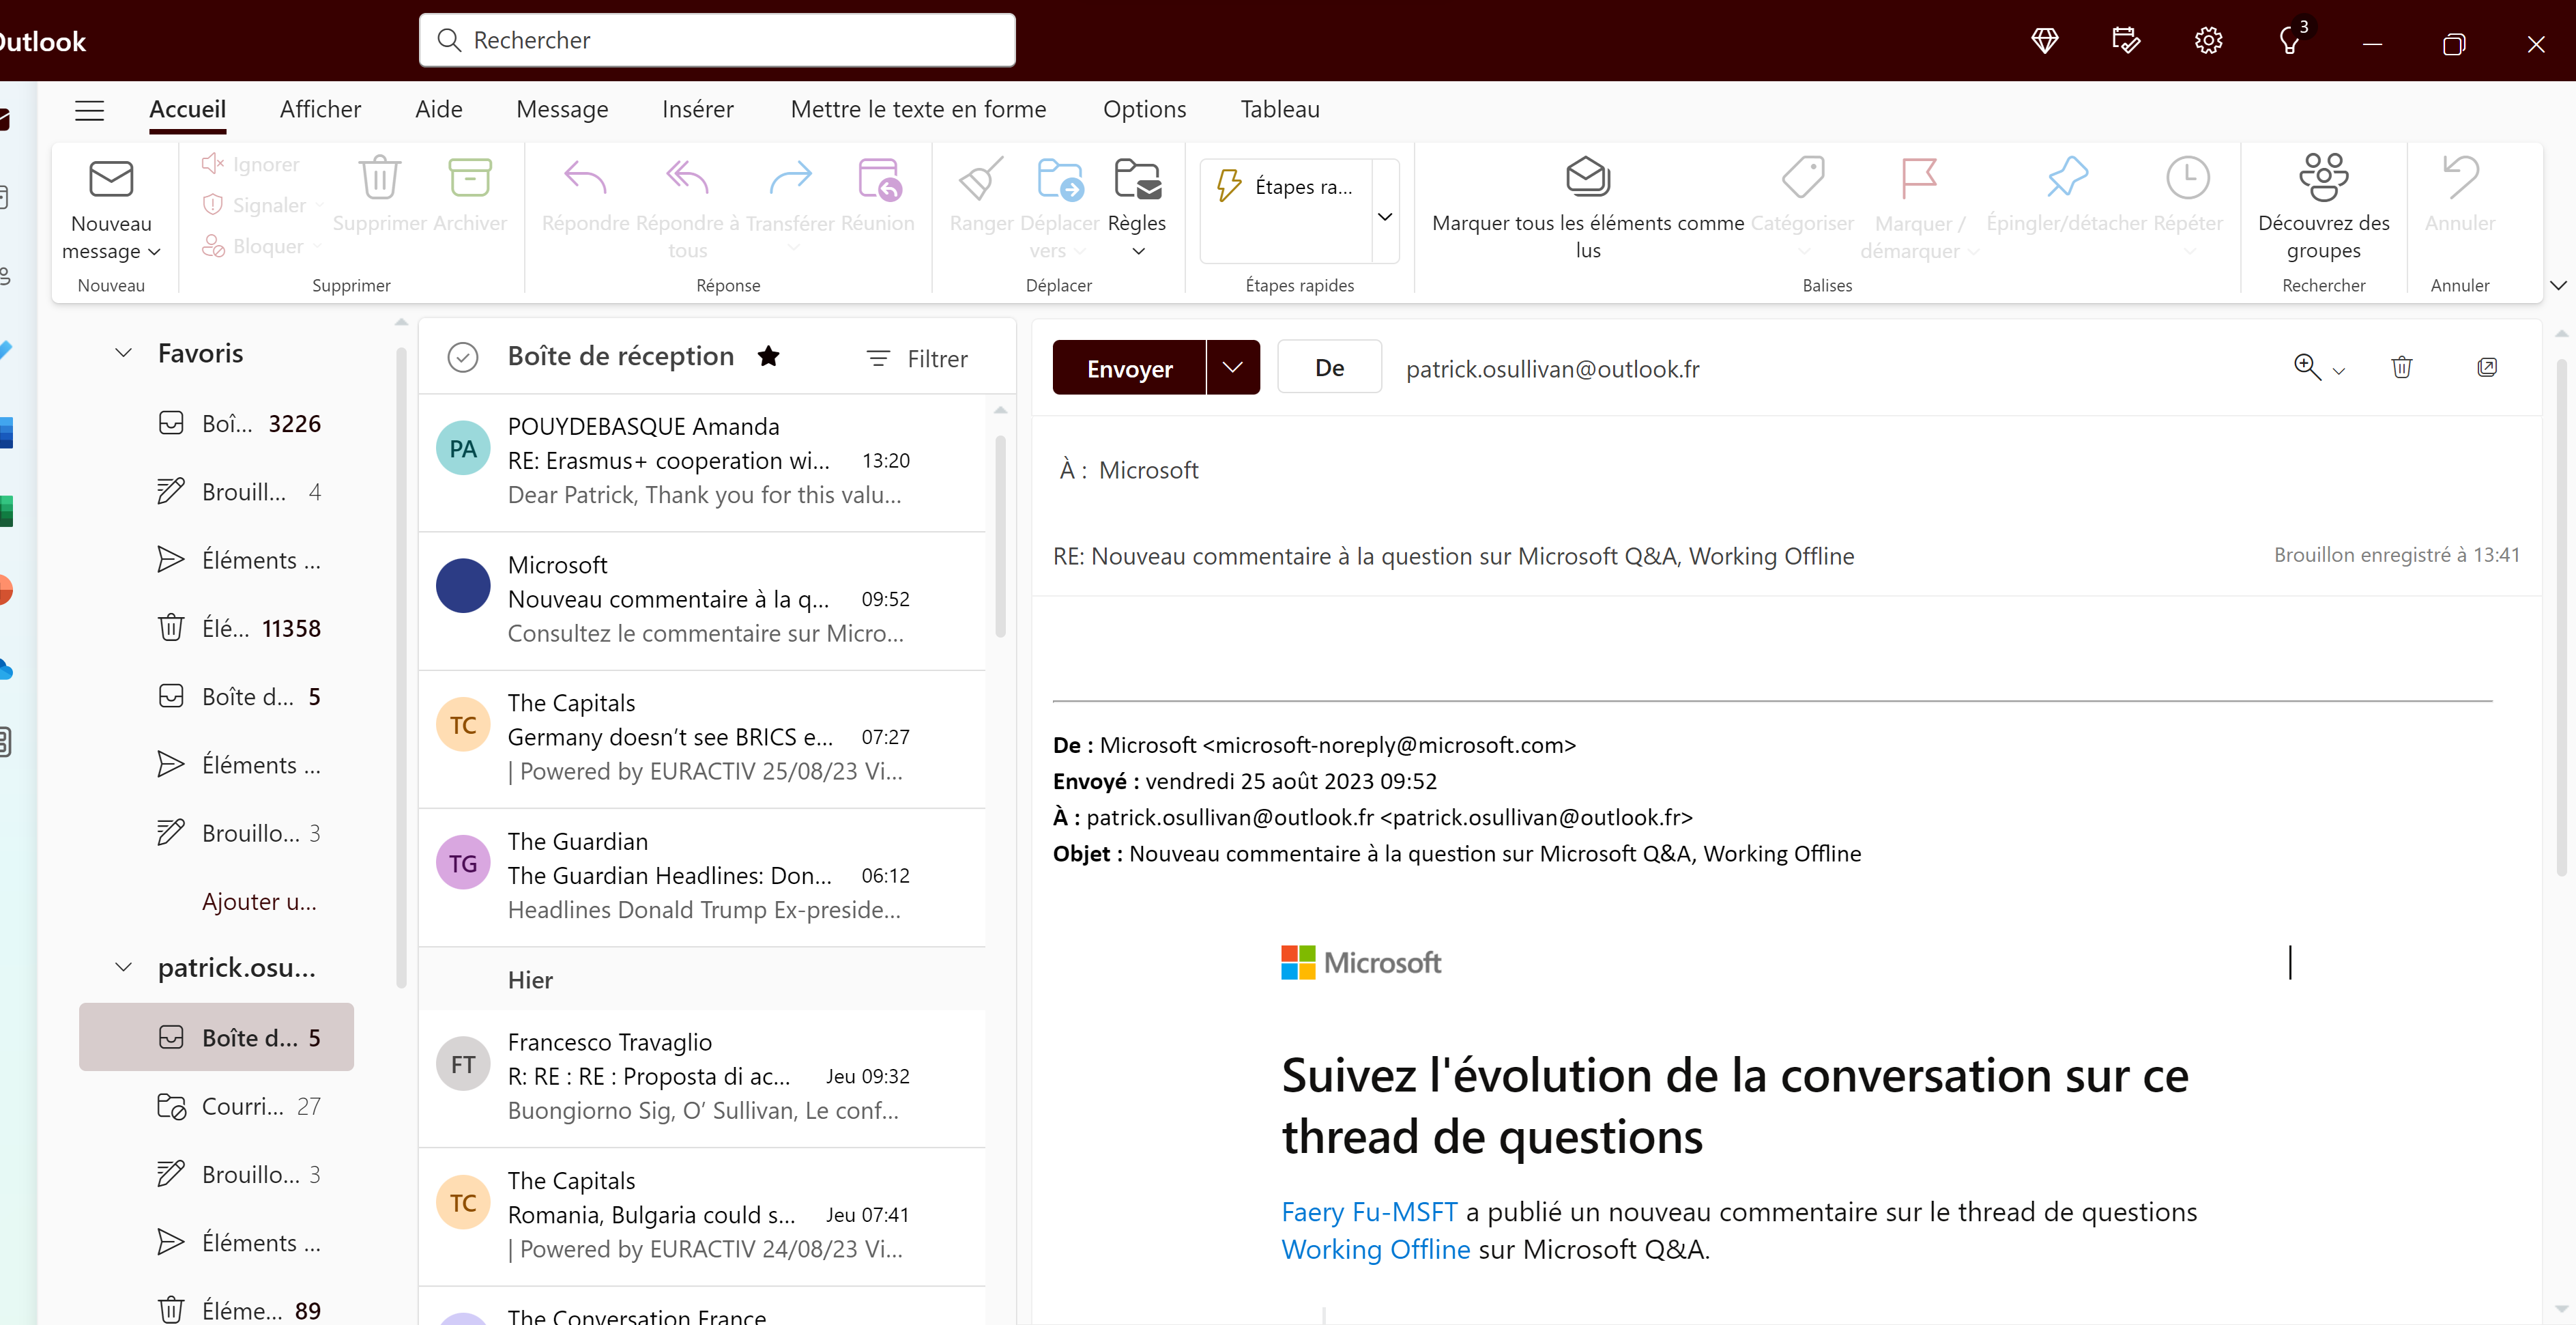Click Marquer tous les éléments comme lus

point(1587,178)
